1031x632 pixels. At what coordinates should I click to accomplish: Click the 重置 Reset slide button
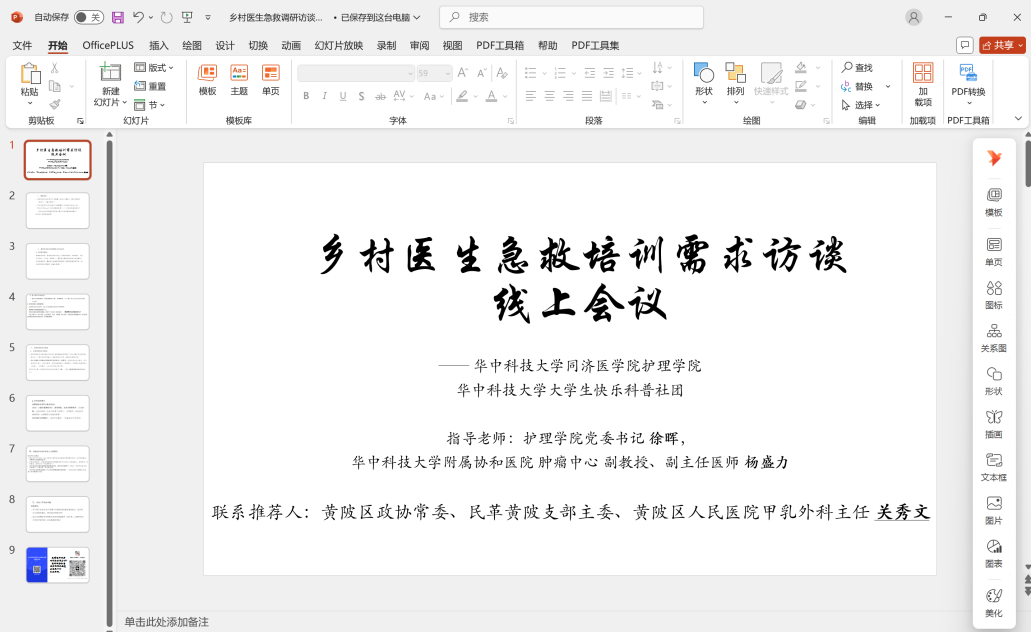(151, 86)
